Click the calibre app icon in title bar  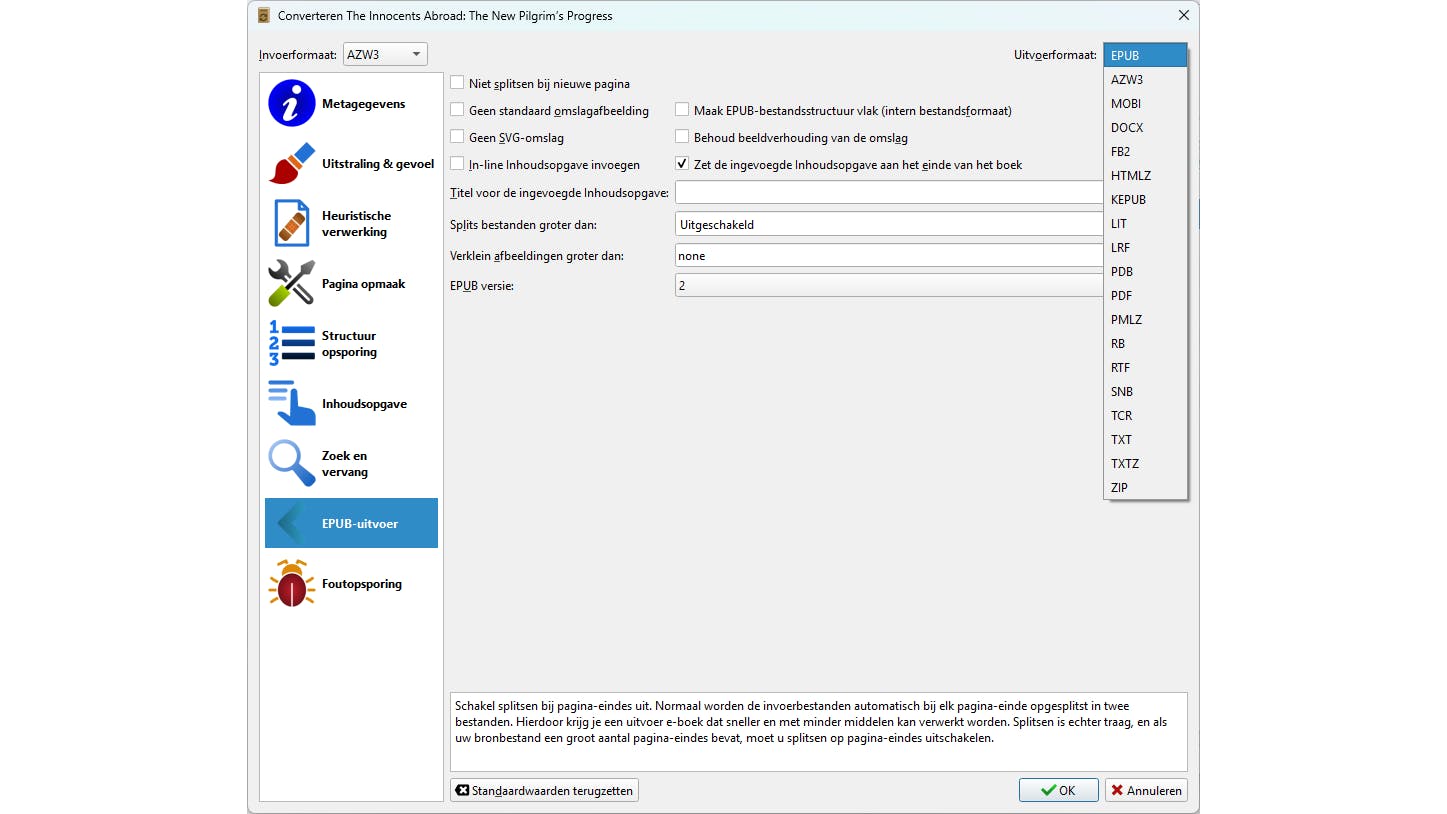click(x=263, y=15)
